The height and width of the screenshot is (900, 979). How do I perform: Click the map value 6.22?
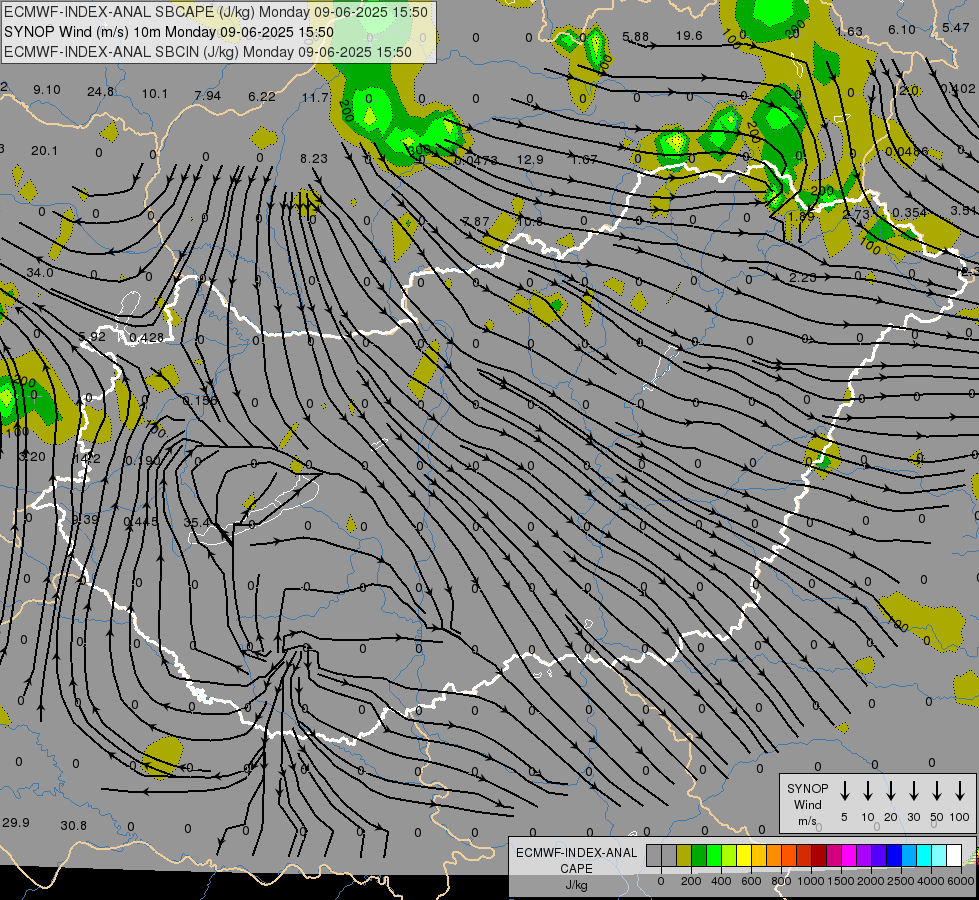(262, 96)
